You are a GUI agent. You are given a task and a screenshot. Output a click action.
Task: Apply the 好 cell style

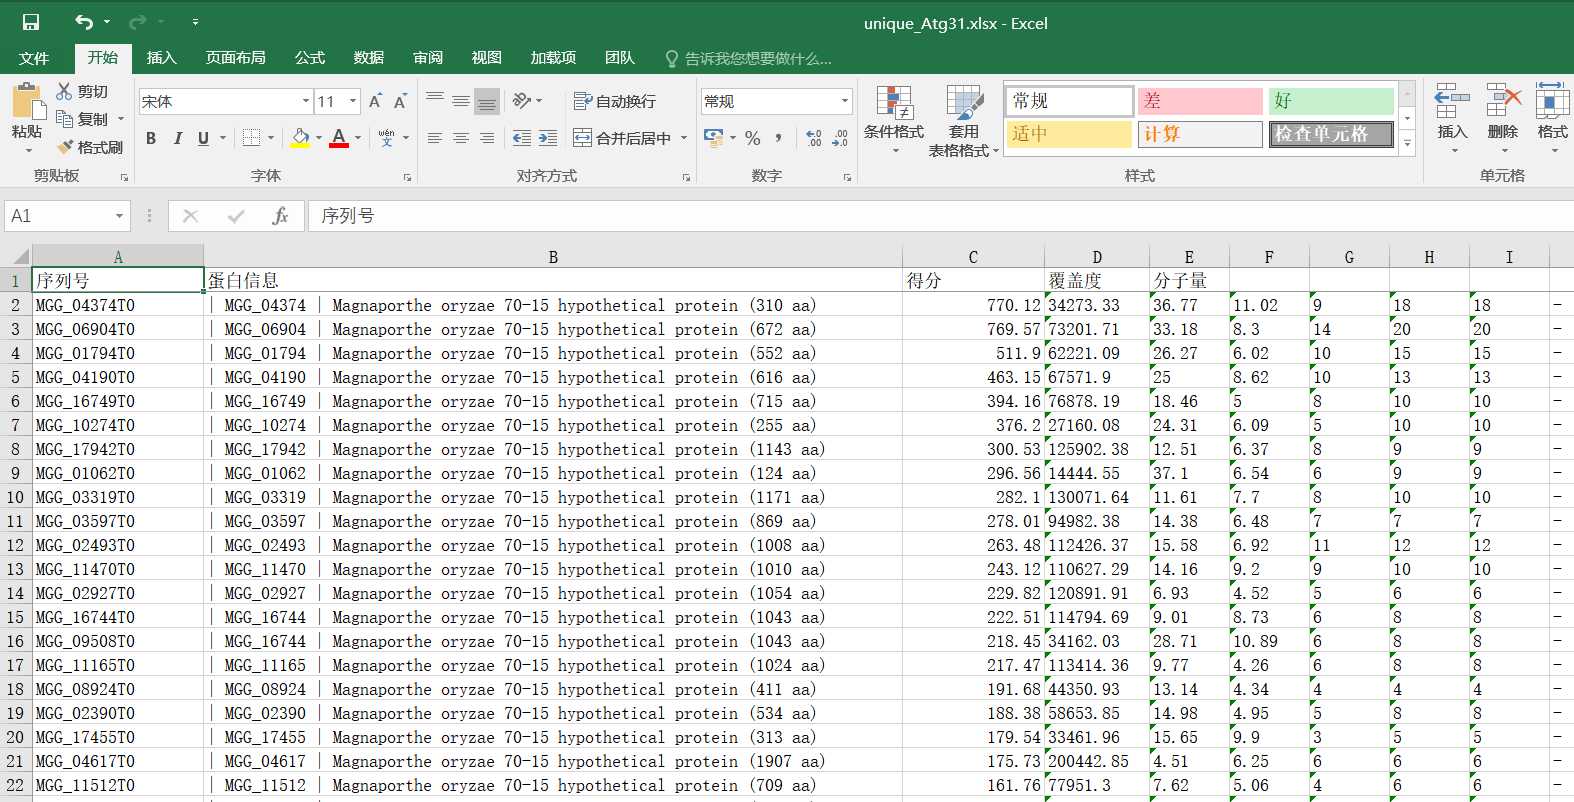[x=1331, y=101]
